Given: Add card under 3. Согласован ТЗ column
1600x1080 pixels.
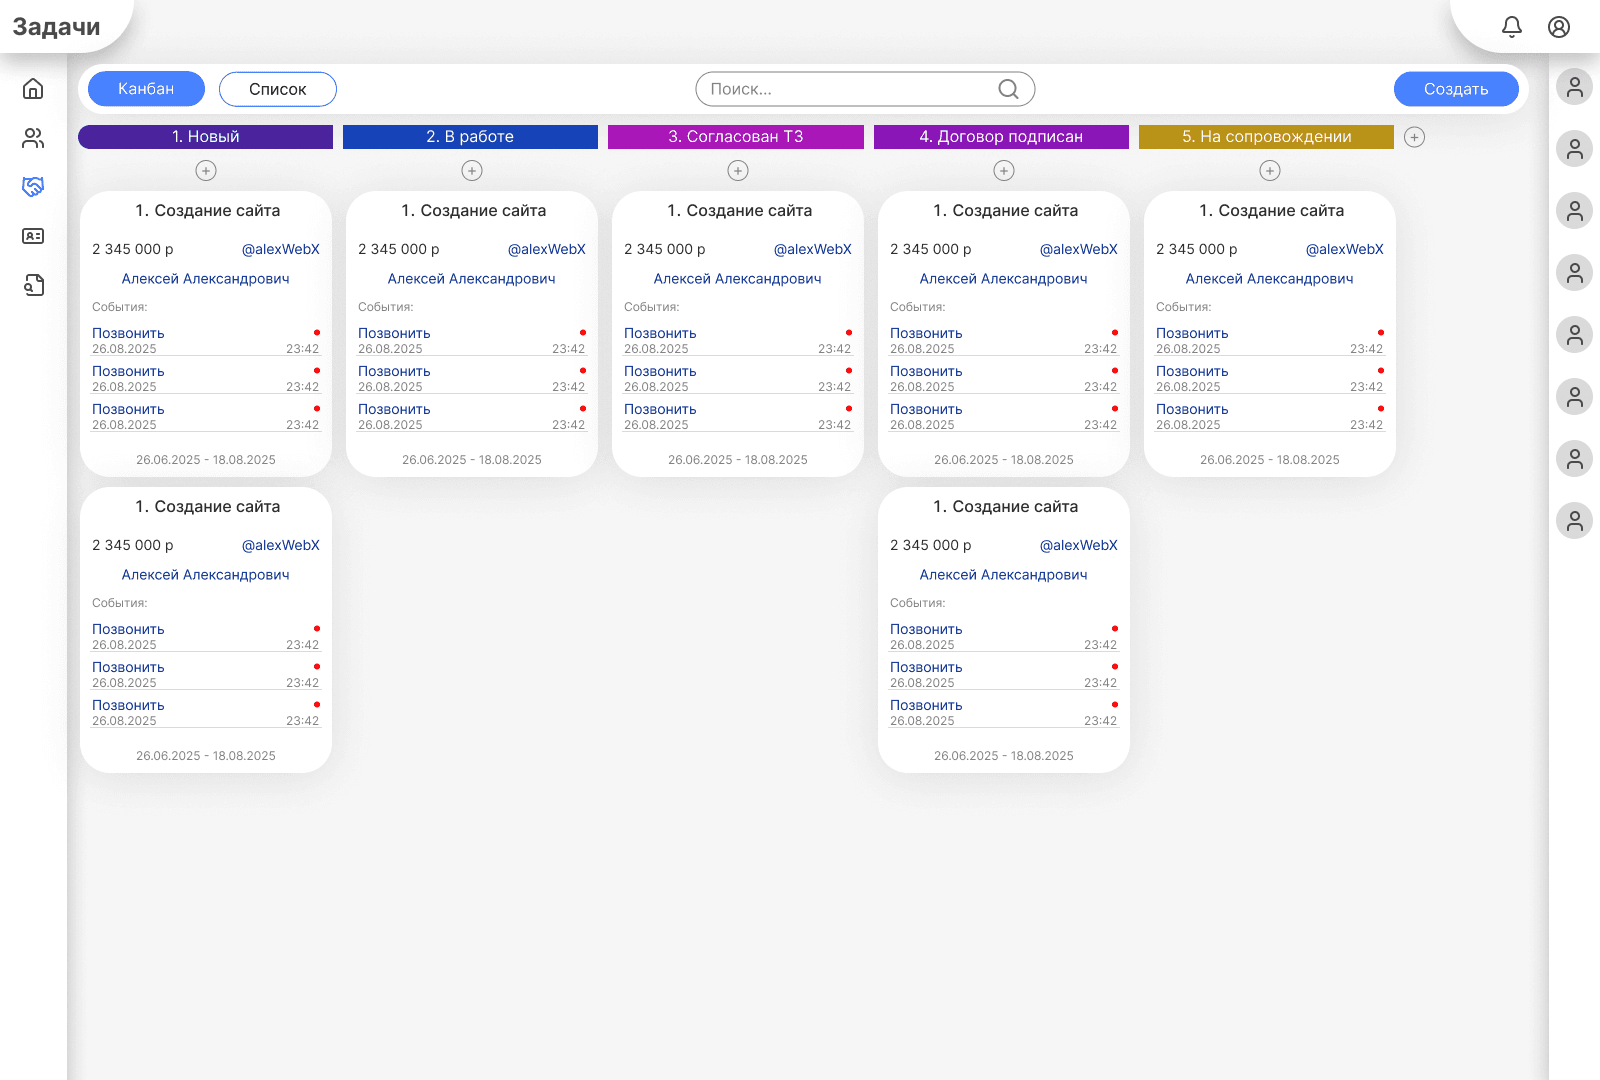Looking at the screenshot, I should pyautogui.click(x=738, y=171).
